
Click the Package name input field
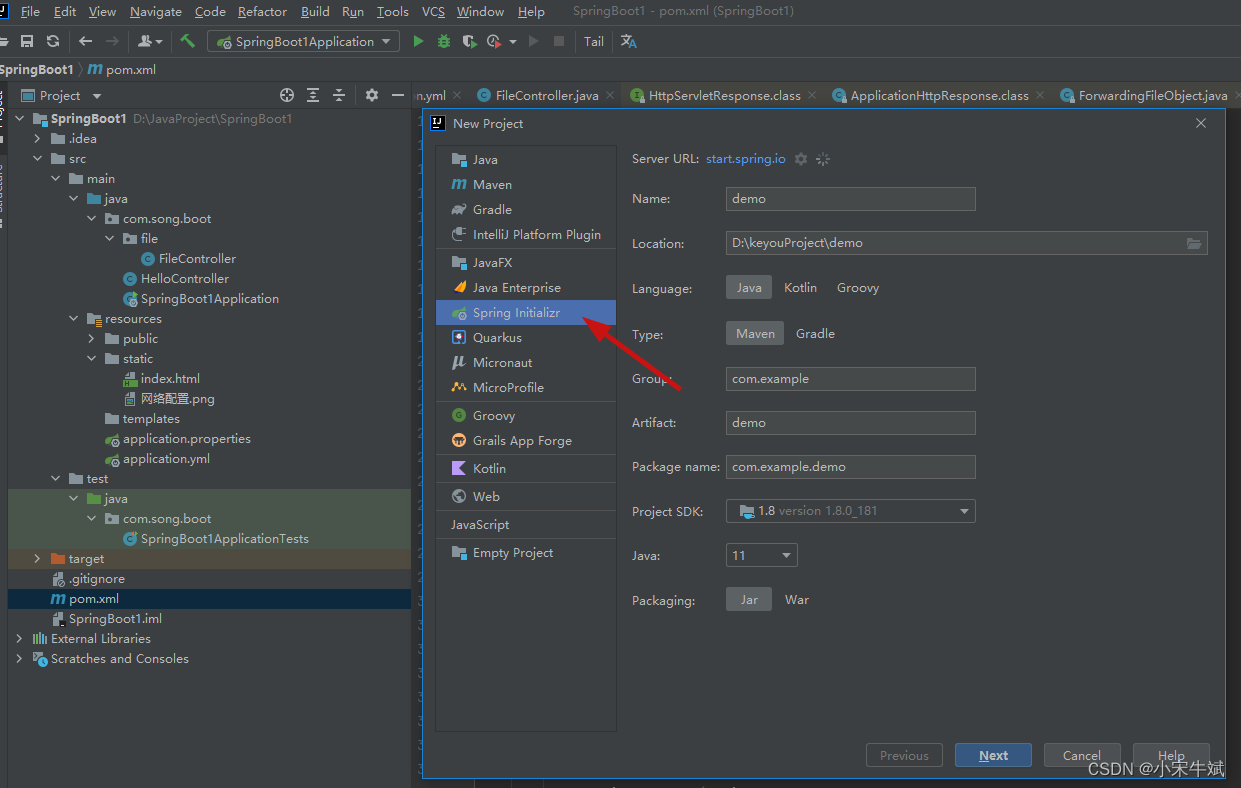851,466
